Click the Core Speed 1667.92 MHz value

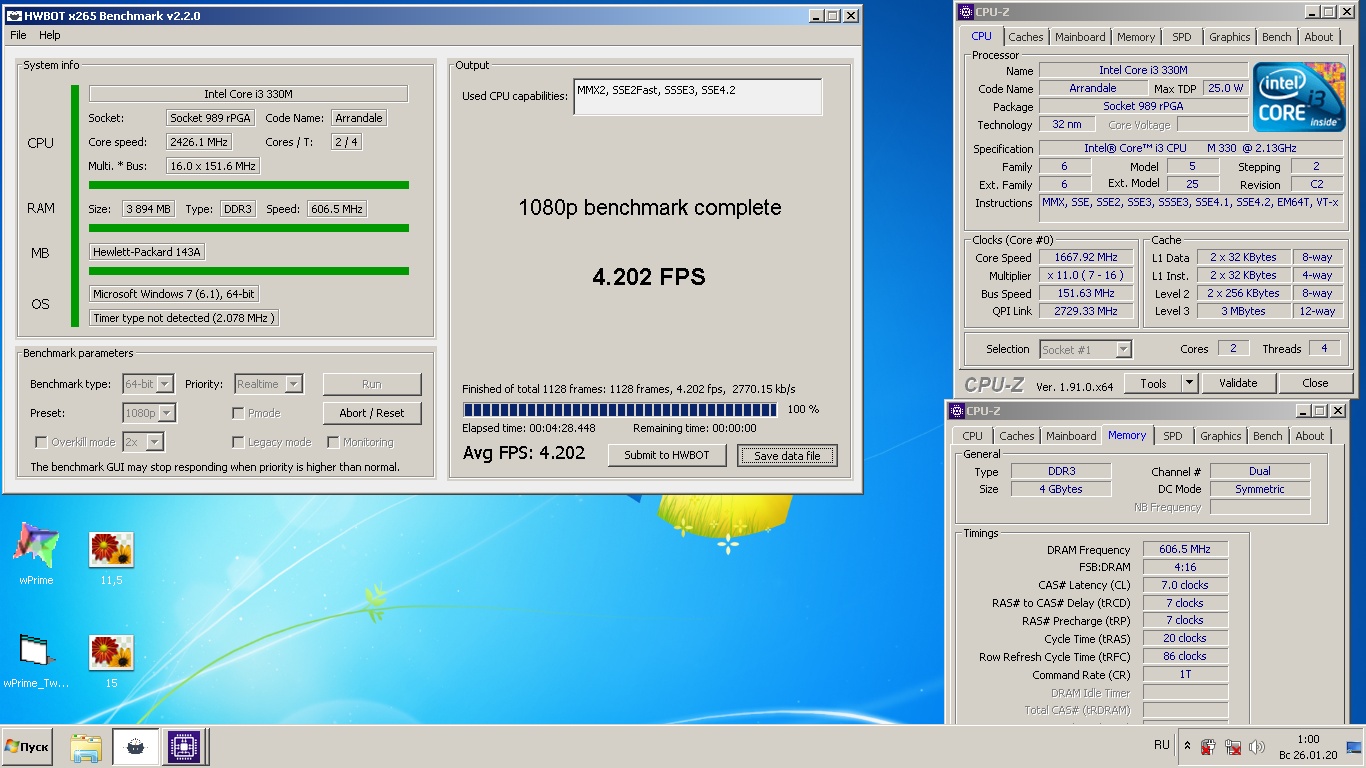pyautogui.click(x=1086, y=258)
